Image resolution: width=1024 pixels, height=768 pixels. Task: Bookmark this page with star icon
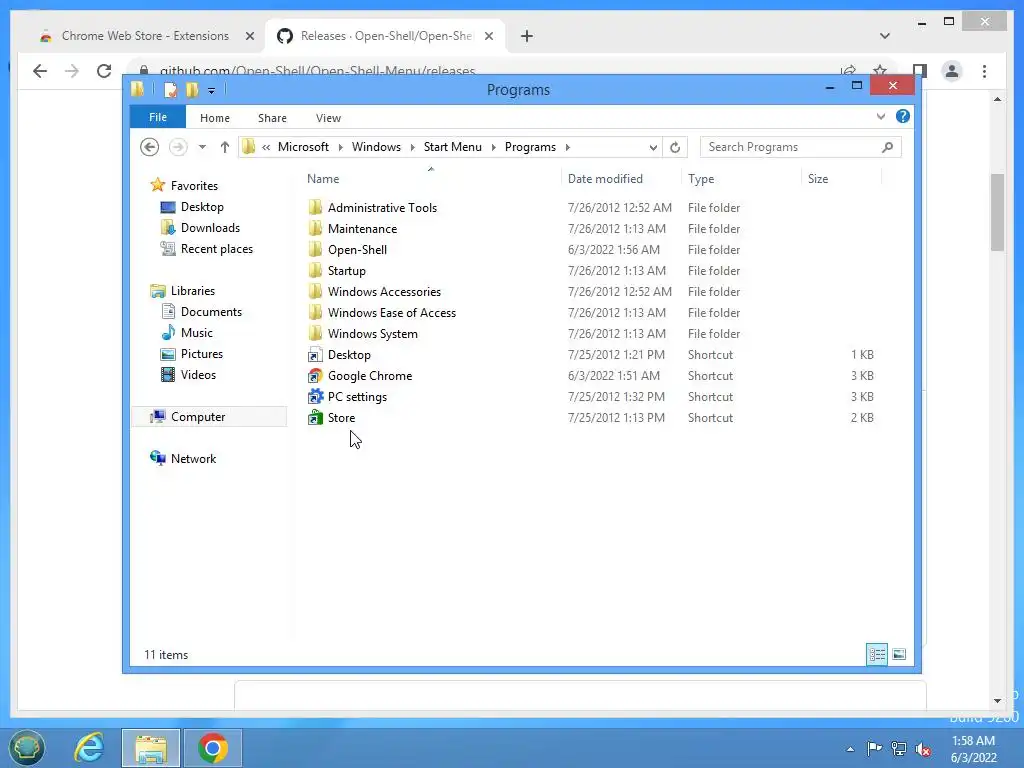(x=880, y=70)
